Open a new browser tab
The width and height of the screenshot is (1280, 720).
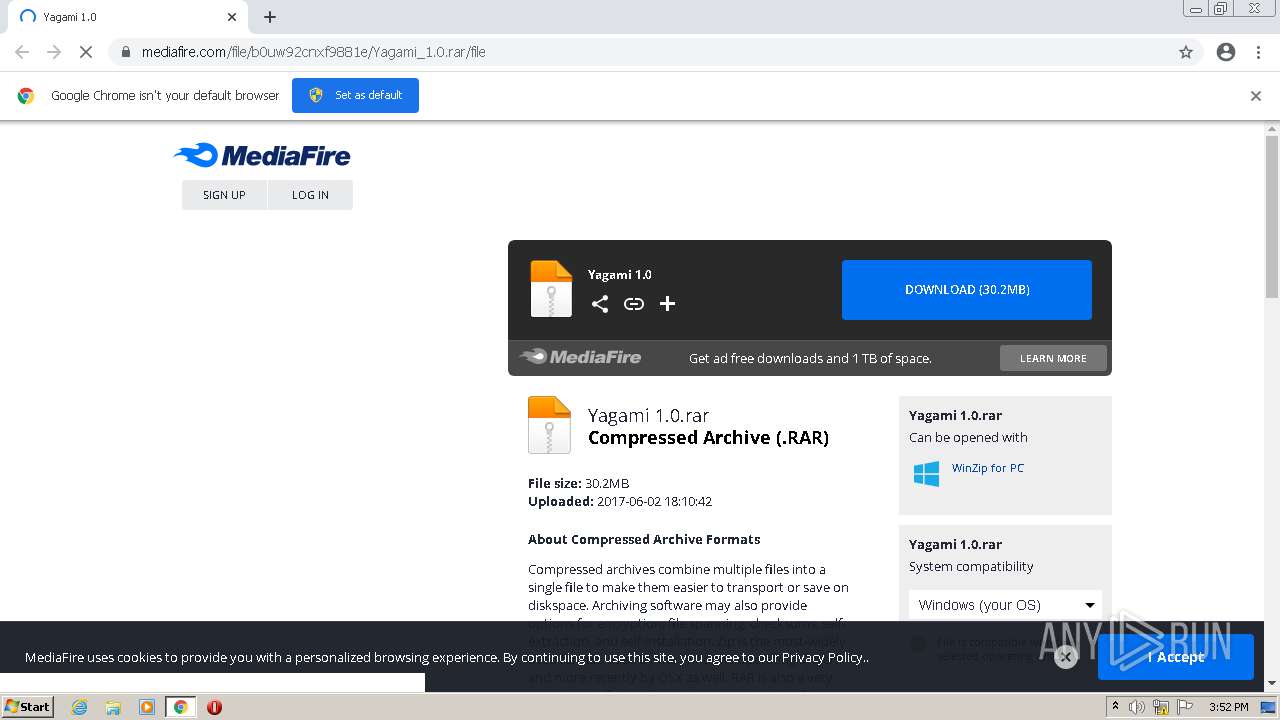pyautogui.click(x=270, y=17)
